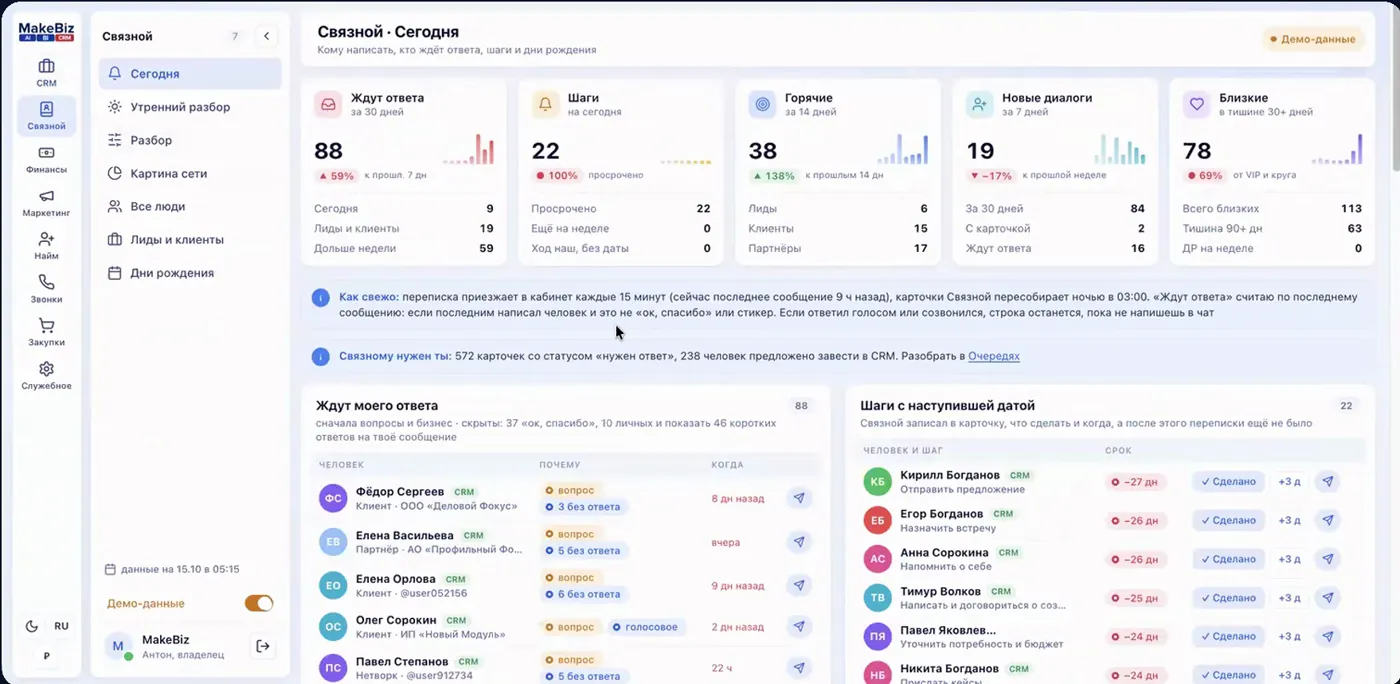
Task: Open Утренний разбор menu item
Action: (190, 107)
